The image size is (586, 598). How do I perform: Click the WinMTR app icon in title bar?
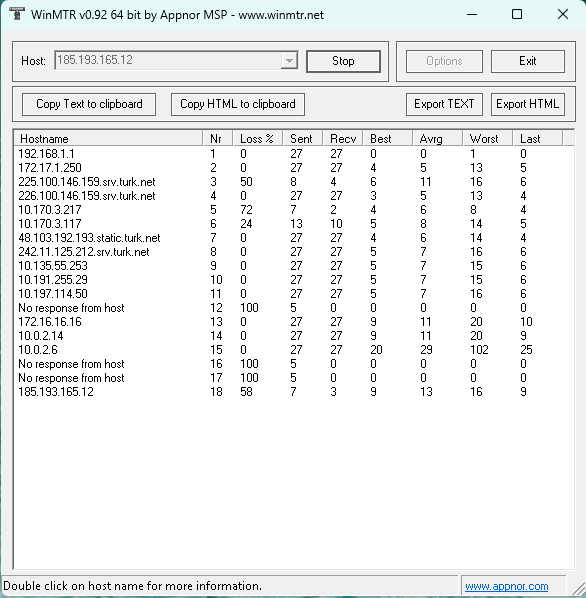pos(16,14)
